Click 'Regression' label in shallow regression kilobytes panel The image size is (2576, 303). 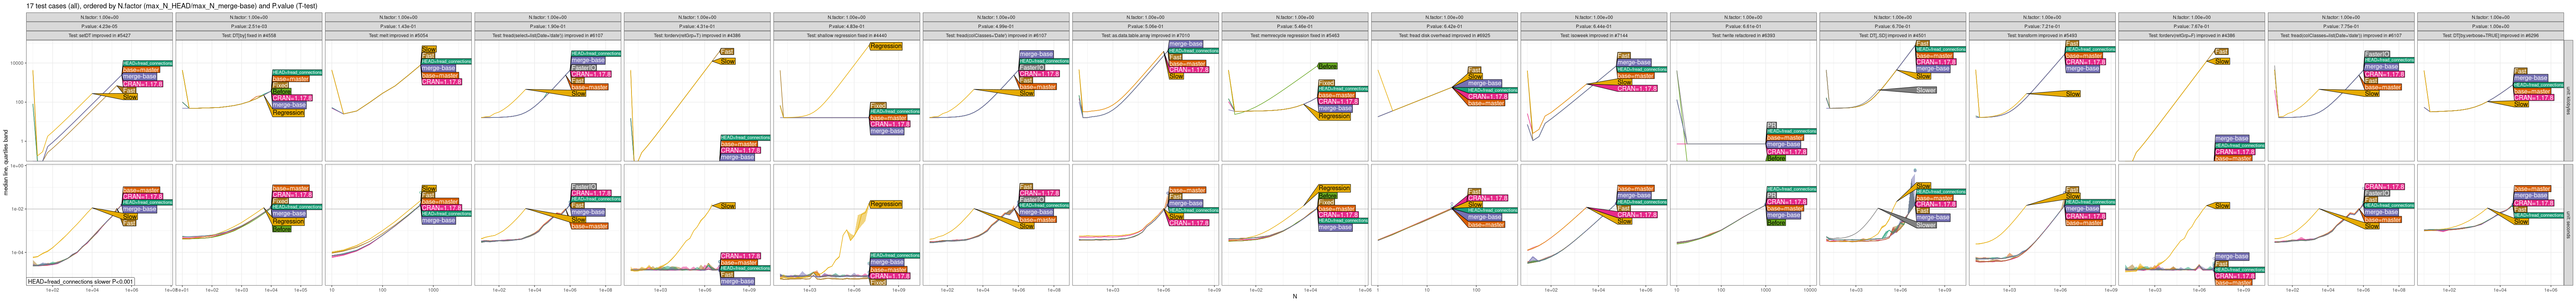[x=886, y=46]
